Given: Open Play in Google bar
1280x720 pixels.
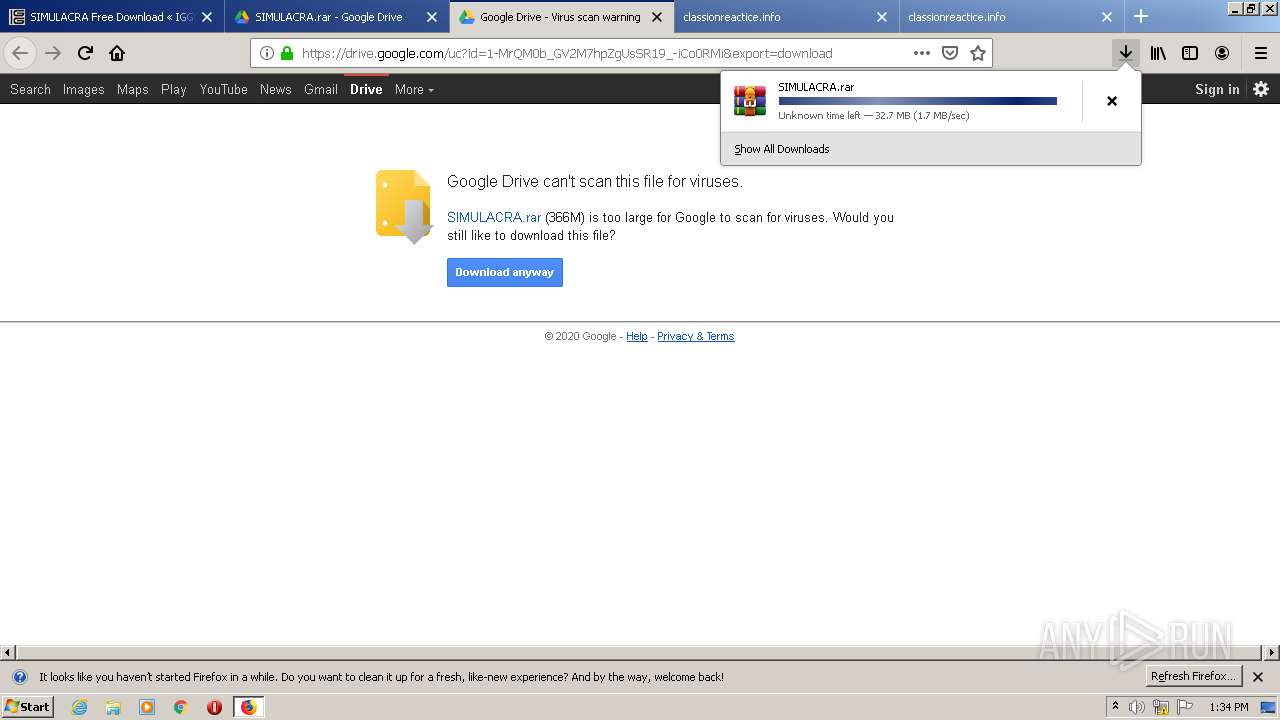Looking at the screenshot, I should click(x=174, y=89).
